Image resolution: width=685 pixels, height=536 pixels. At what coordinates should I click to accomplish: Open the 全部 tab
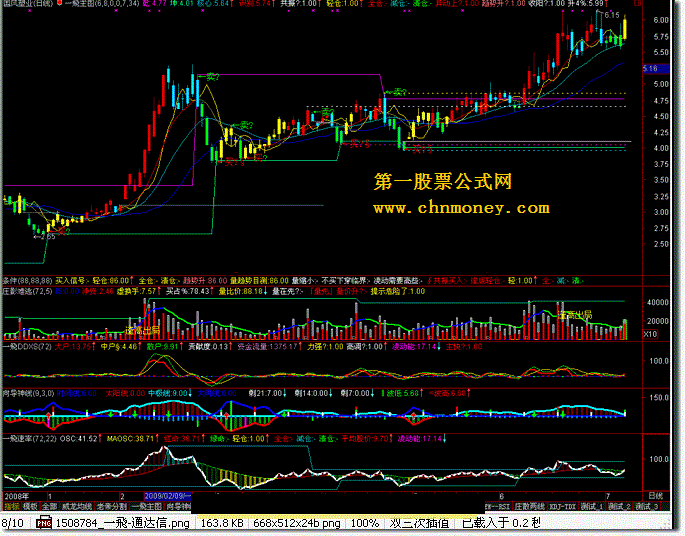point(49,507)
